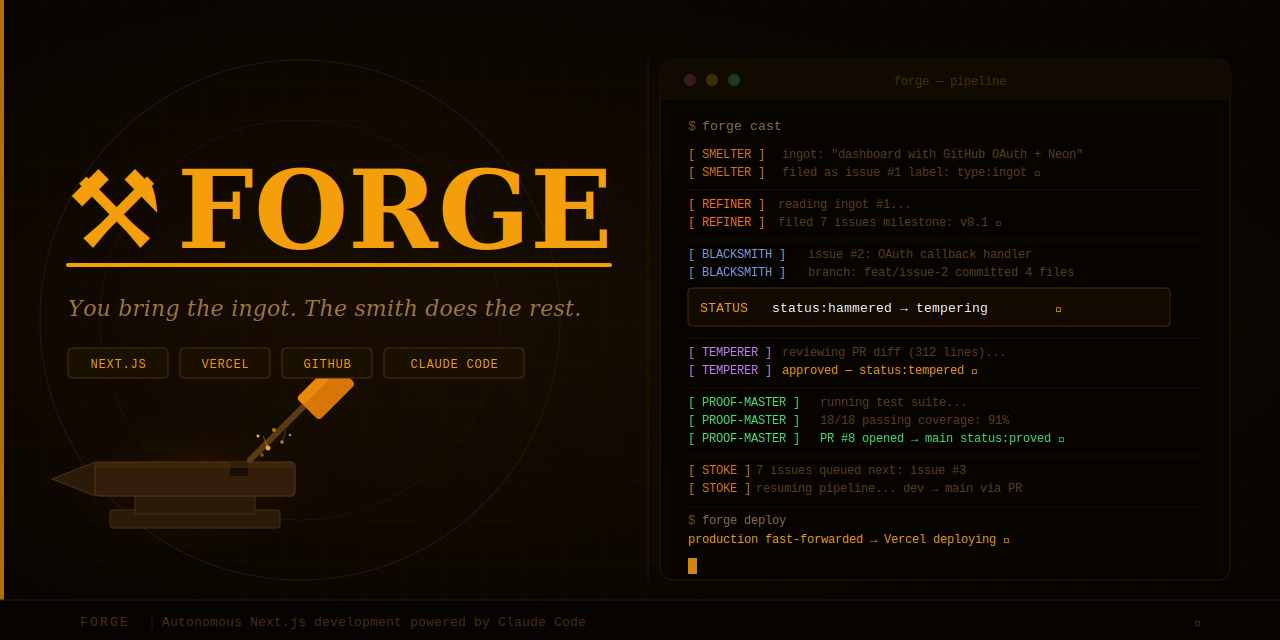This screenshot has height=640, width=1280.
Task: Click the STOKE line "resuming pipeline... dev → main"
Action: coord(855,489)
